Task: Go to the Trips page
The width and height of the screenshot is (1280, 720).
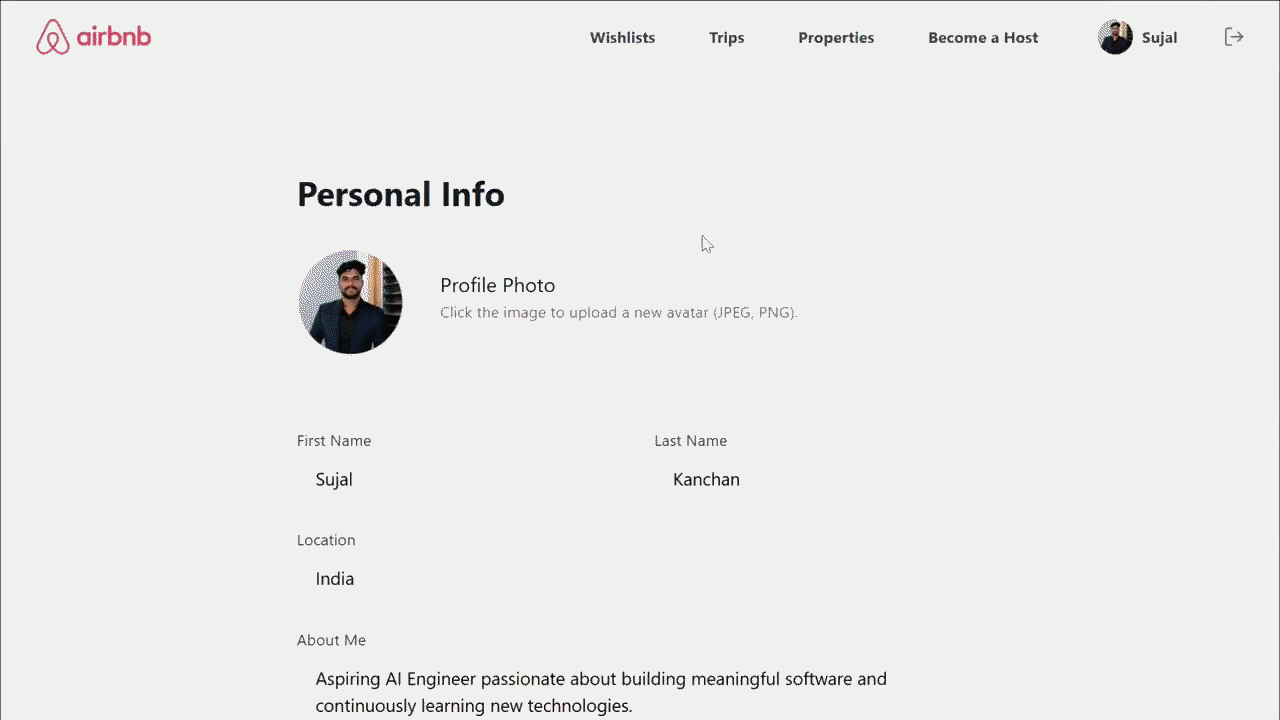Action: tap(727, 38)
